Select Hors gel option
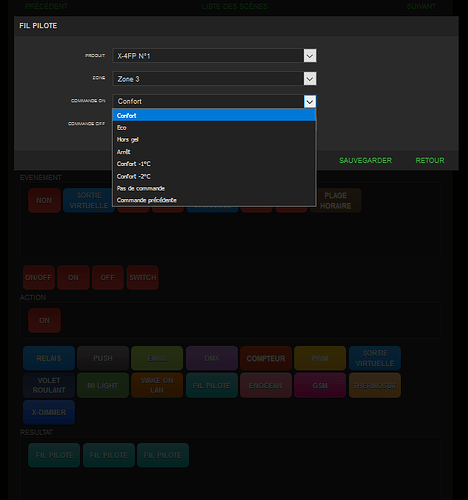 214,139
